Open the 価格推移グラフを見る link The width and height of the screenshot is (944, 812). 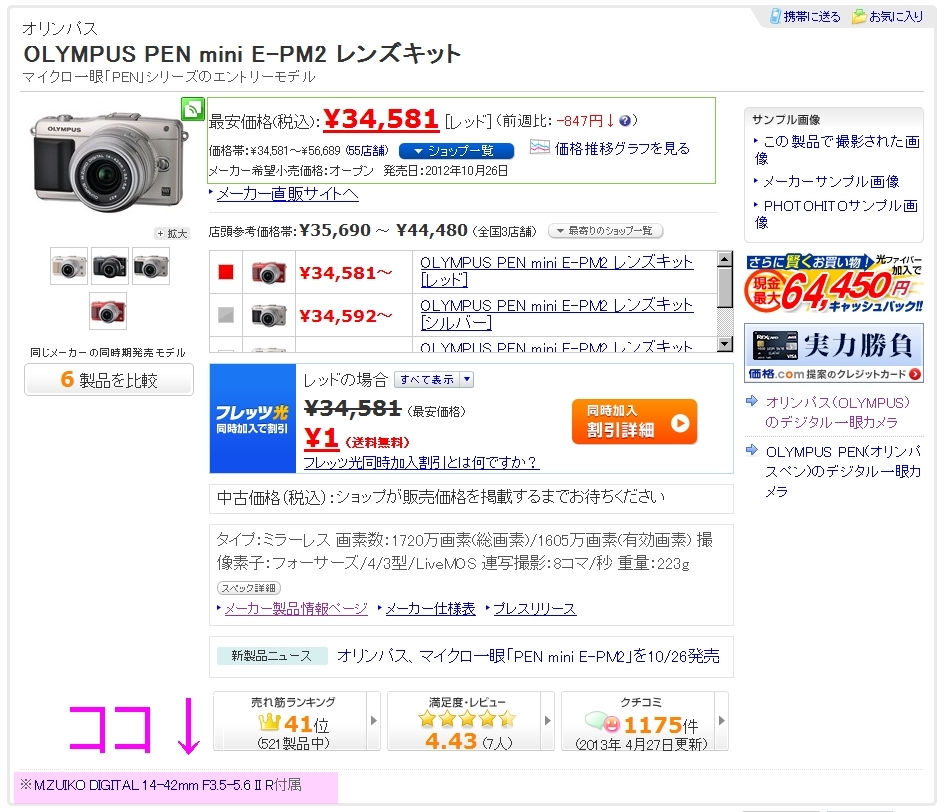point(622,148)
